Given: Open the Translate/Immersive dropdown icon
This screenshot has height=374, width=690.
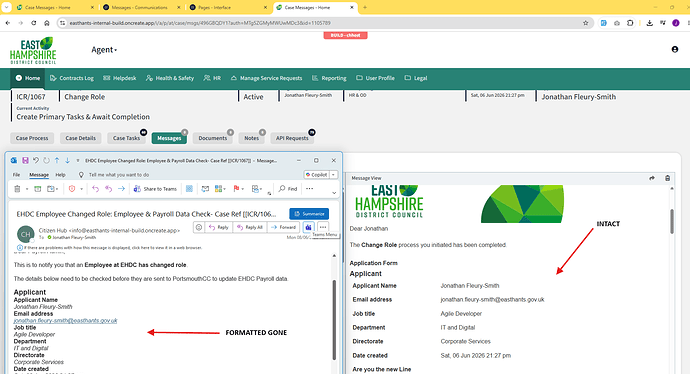Looking at the screenshot, I should [x=257, y=189].
